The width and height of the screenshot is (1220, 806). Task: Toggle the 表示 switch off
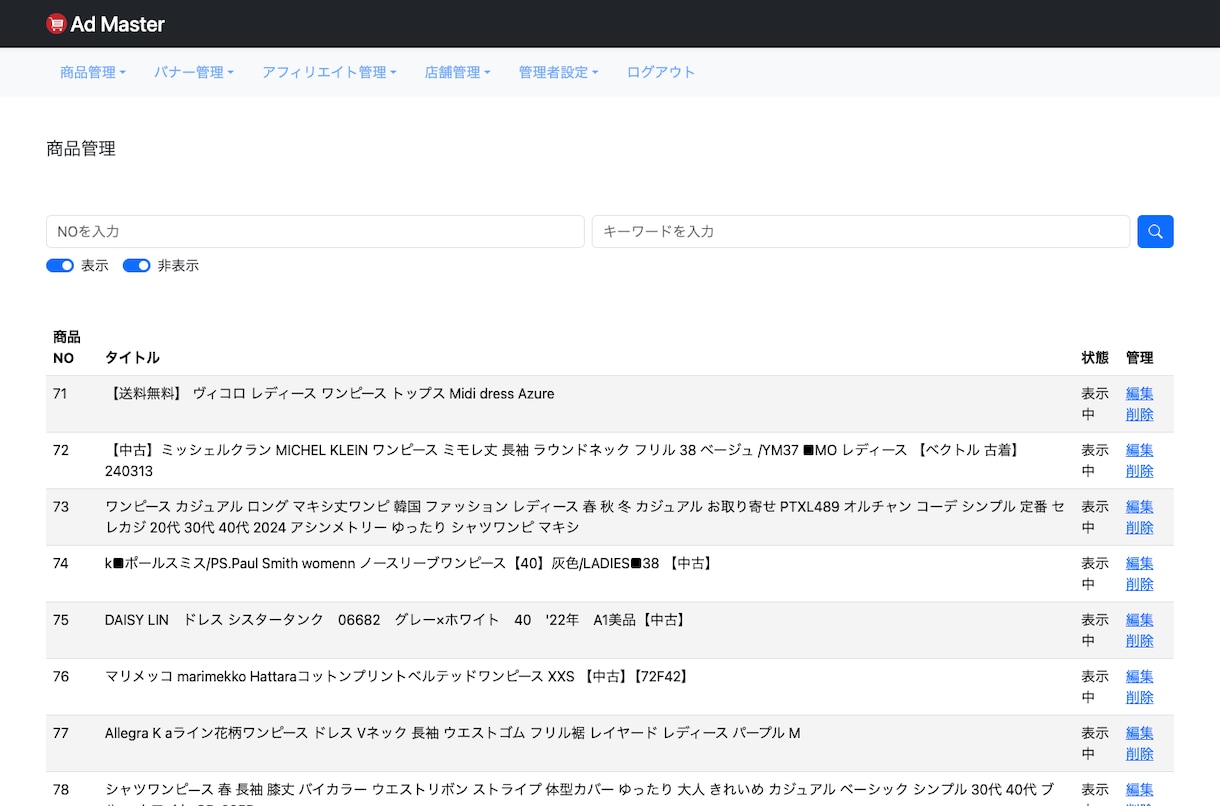coord(60,265)
